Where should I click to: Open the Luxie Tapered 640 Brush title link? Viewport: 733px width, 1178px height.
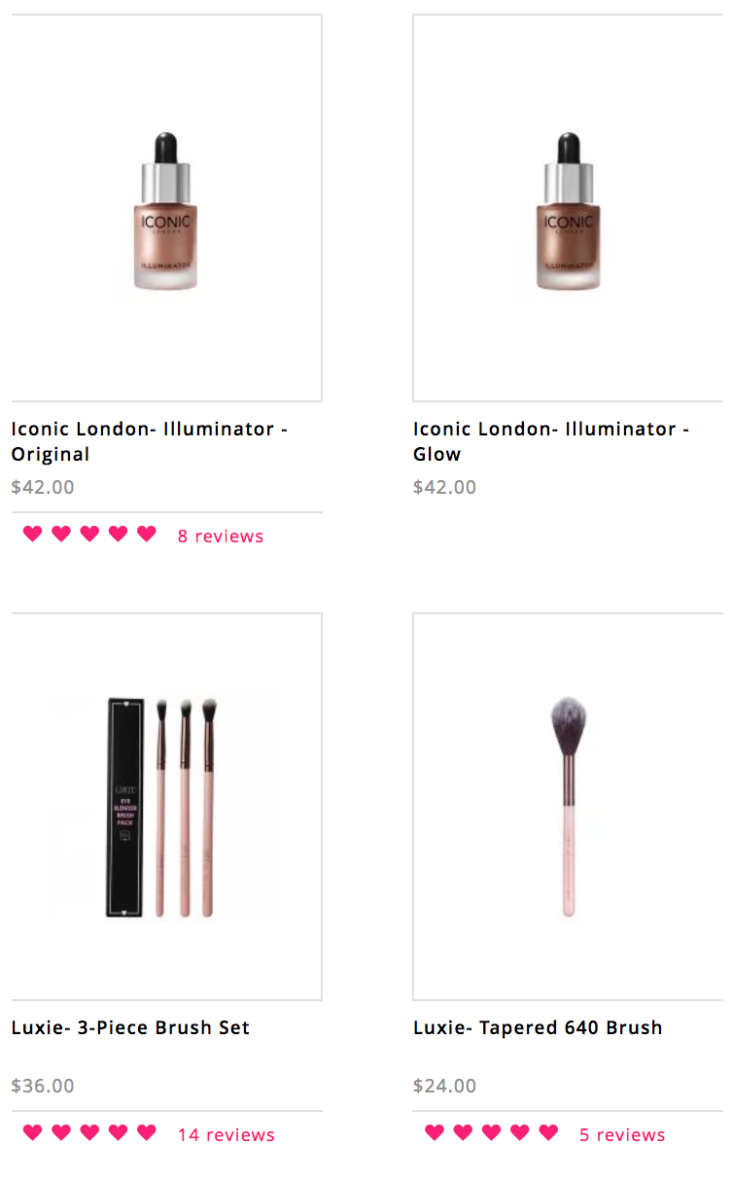pos(538,1027)
